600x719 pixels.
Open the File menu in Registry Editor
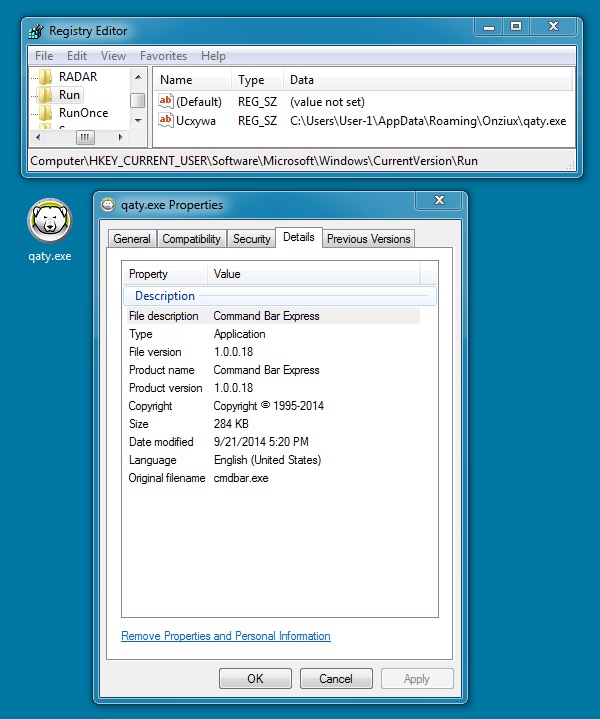tap(44, 56)
